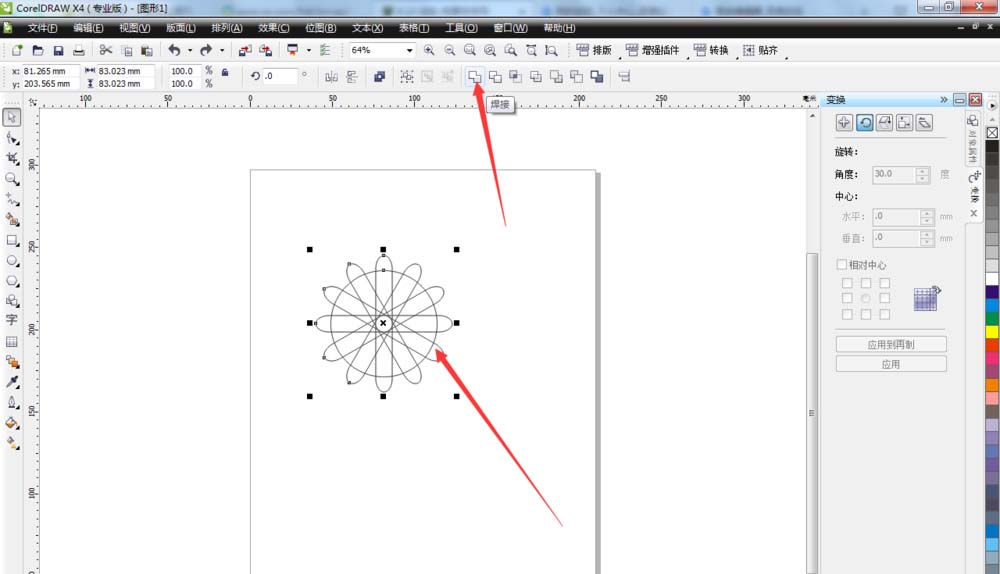Open the 位图(B) menu
The height and width of the screenshot is (574, 1000).
(320, 28)
